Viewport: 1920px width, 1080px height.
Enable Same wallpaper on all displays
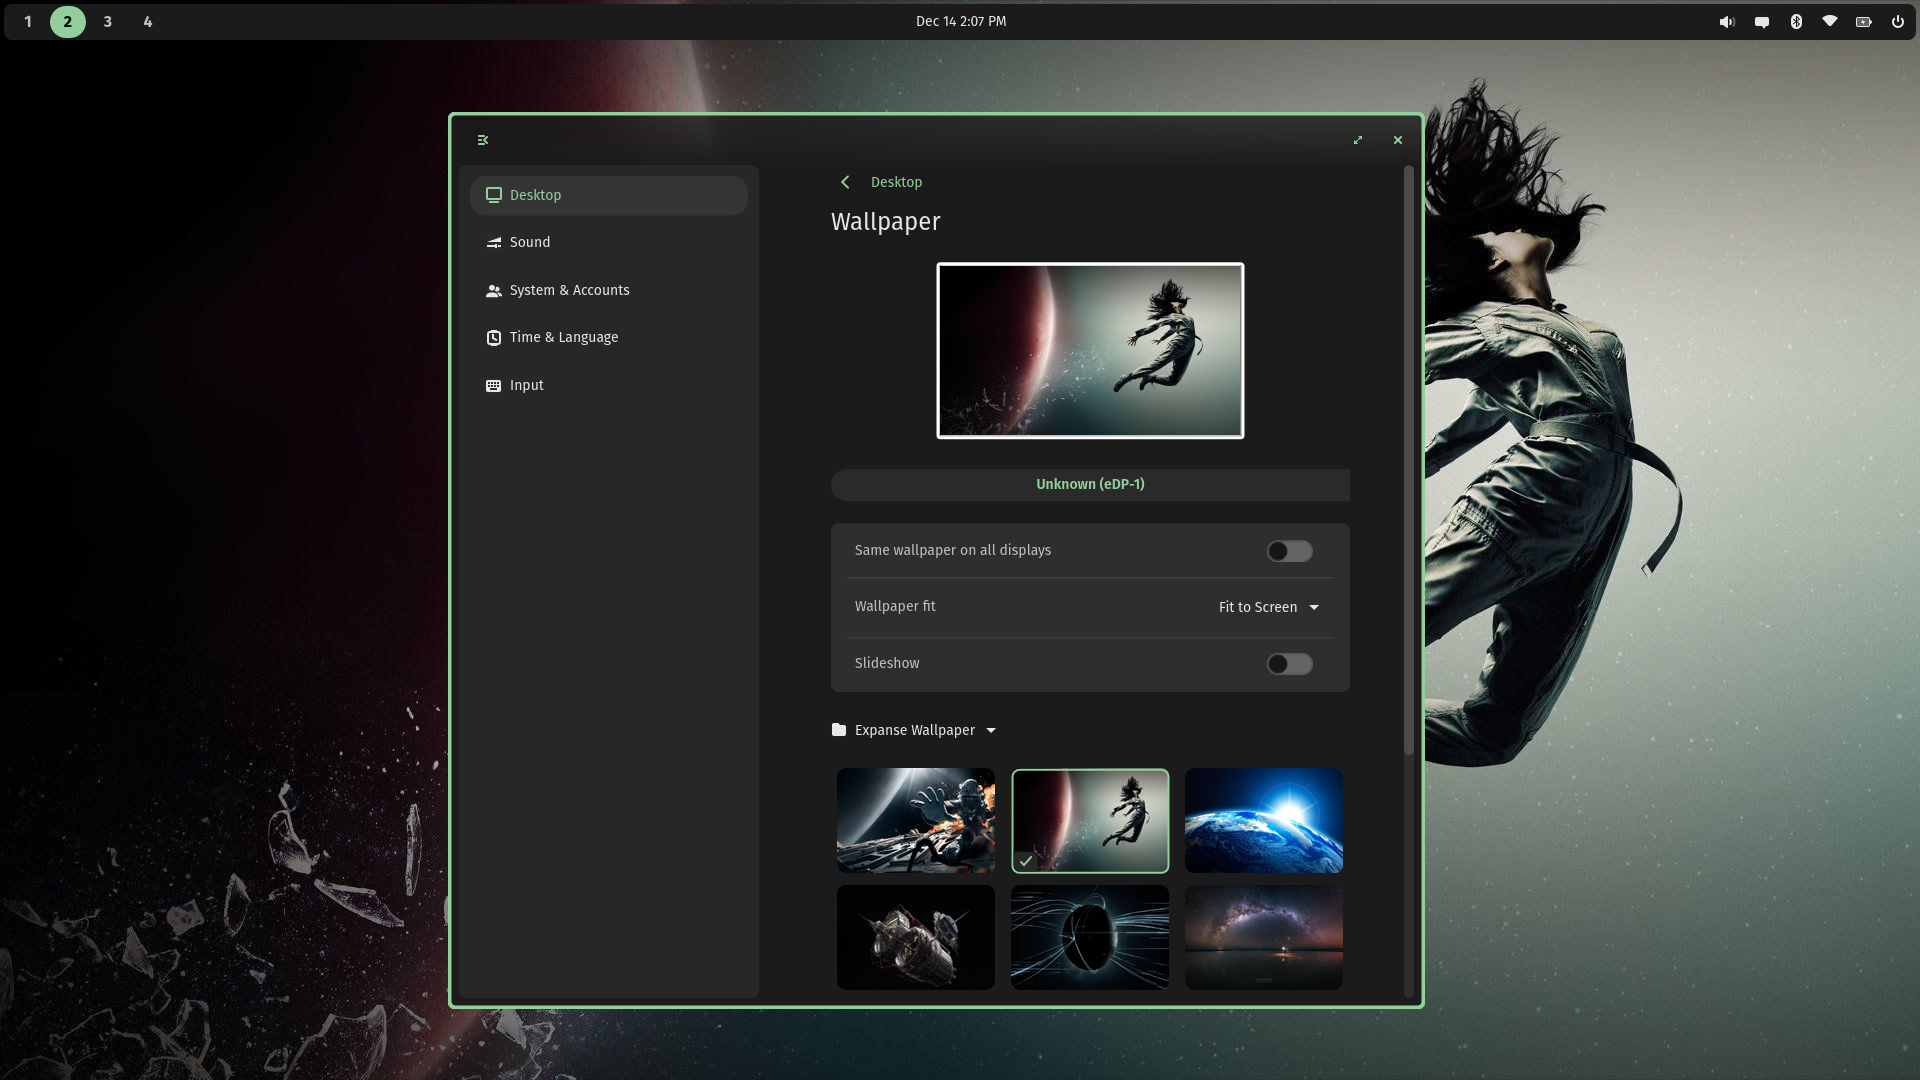(1290, 551)
